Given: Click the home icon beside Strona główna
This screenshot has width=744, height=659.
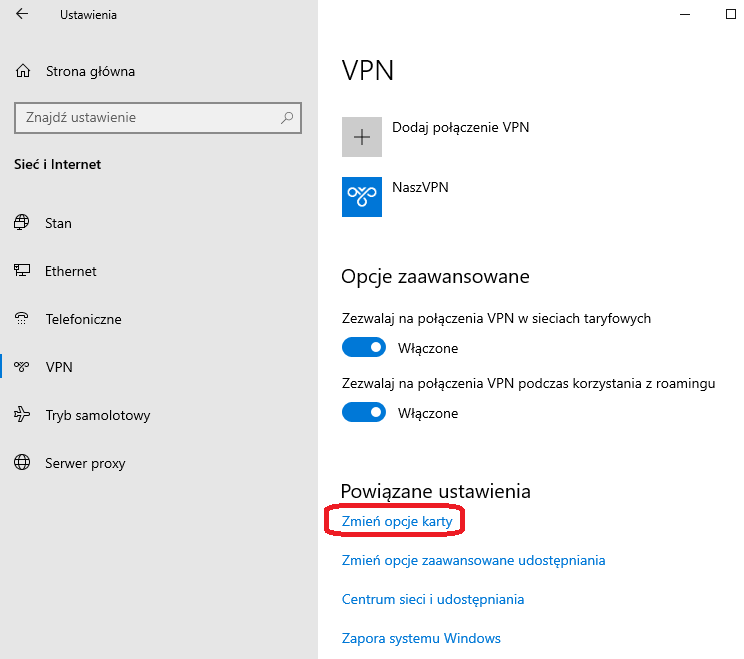Looking at the screenshot, I should (23, 71).
